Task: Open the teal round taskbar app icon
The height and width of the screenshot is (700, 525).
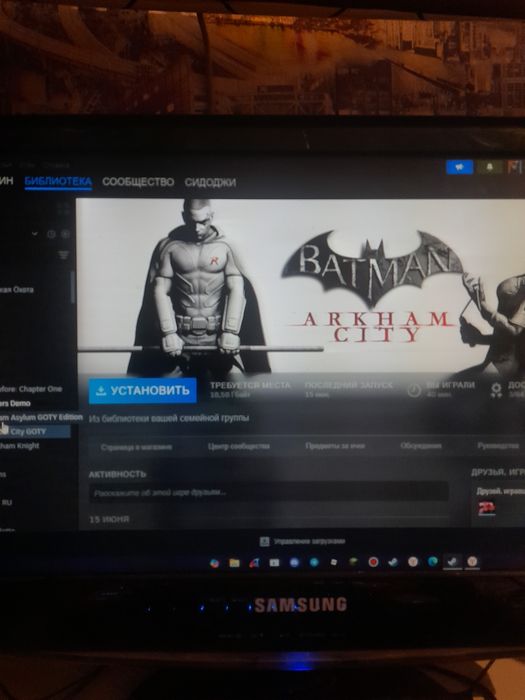Action: coord(314,562)
